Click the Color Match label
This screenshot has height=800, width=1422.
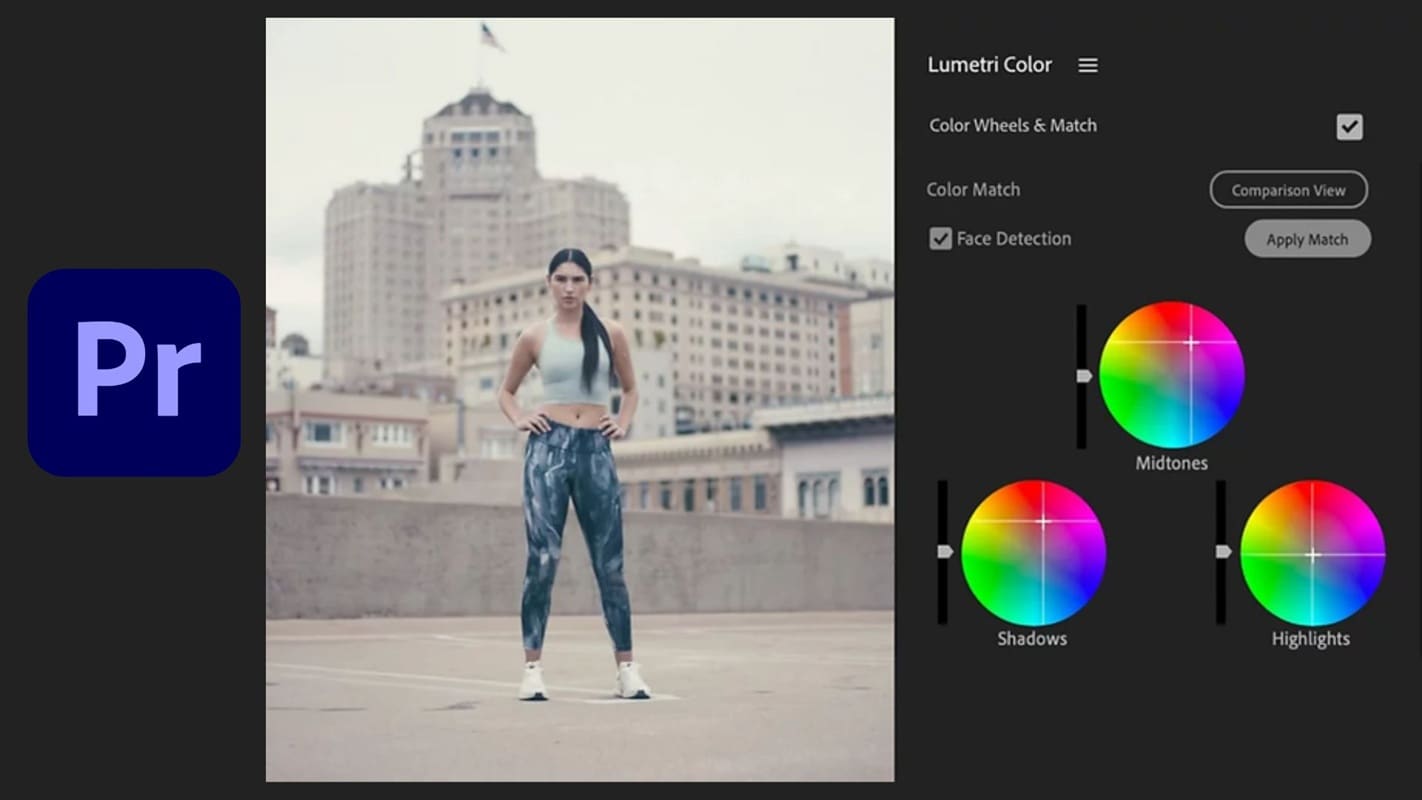972,189
